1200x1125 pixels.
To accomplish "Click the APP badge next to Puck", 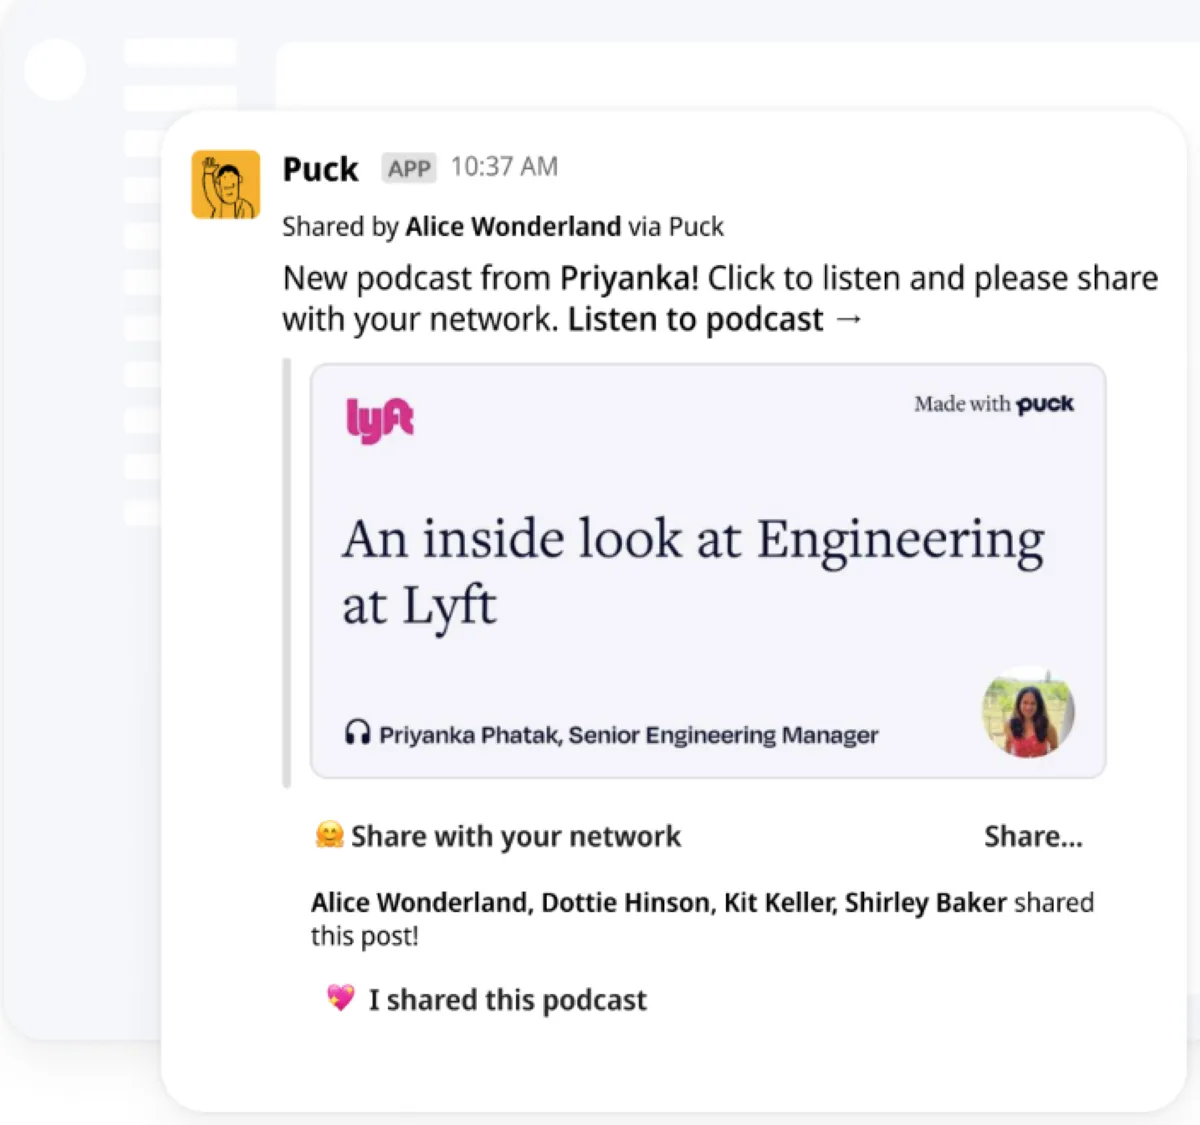I will 409,168.
